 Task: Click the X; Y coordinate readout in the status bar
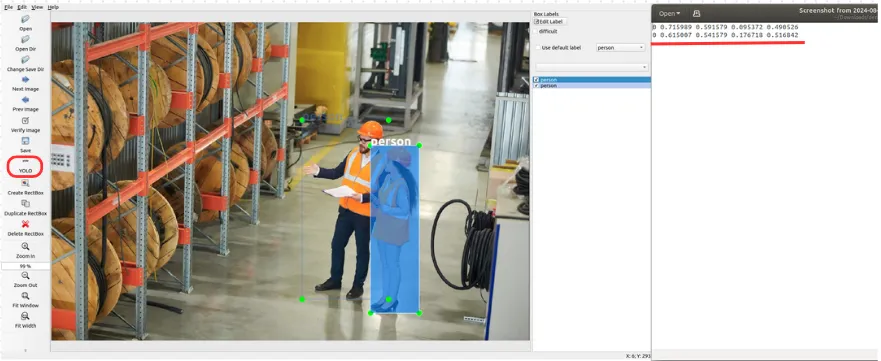638,356
